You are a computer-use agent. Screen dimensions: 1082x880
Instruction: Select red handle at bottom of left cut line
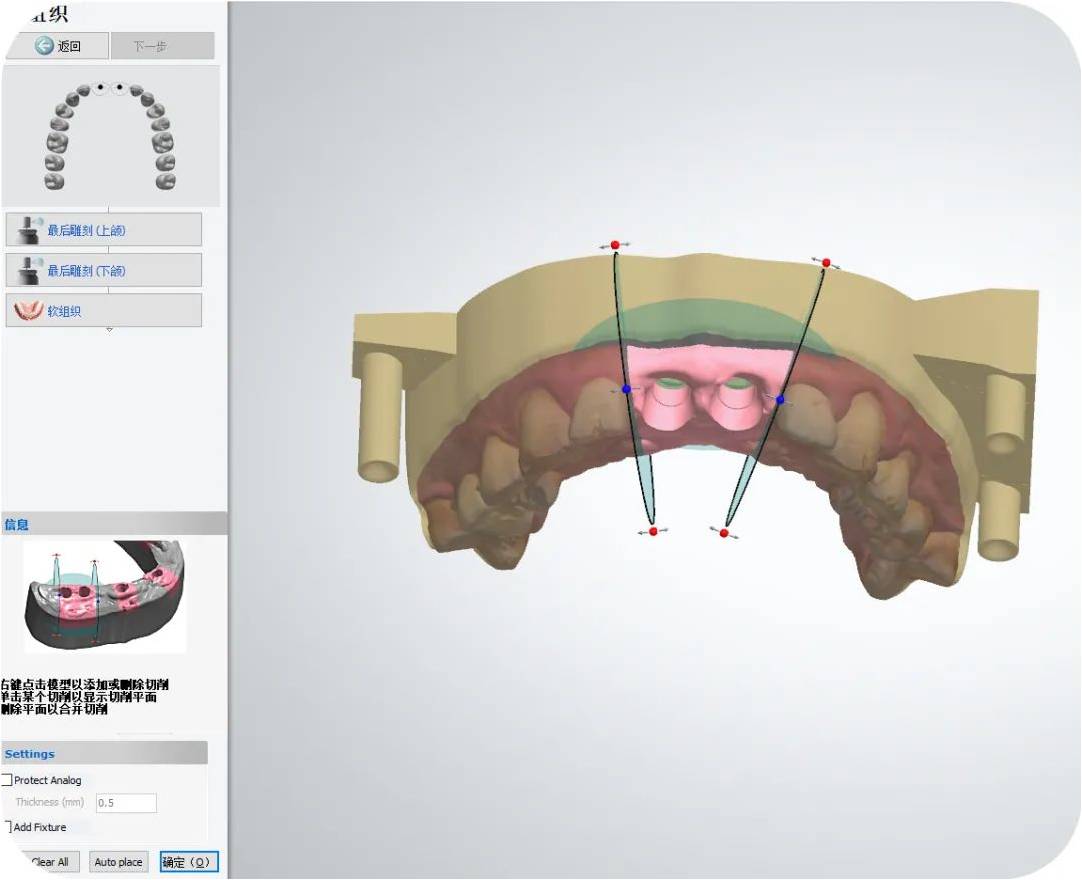coord(653,532)
